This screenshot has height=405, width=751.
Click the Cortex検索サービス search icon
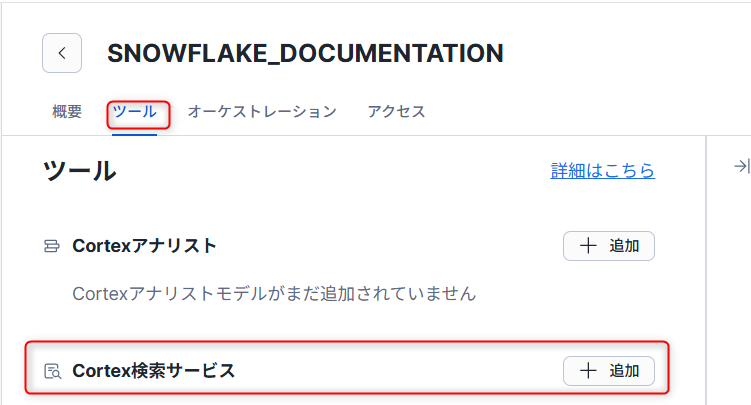click(52, 371)
